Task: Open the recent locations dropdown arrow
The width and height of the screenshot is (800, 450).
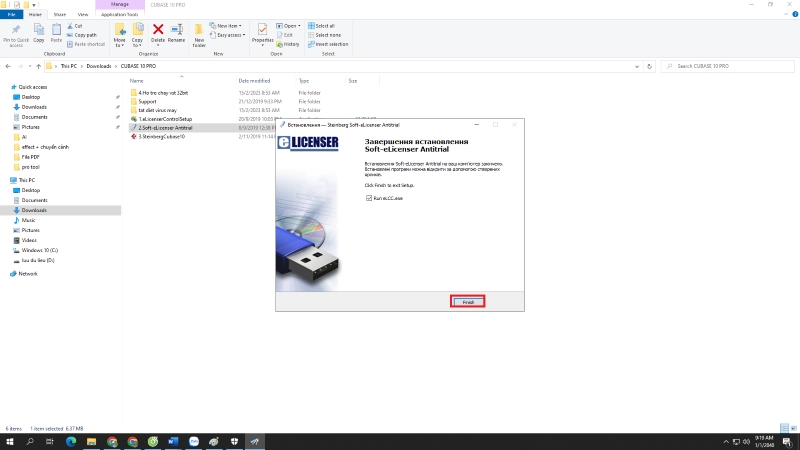Action: [30, 66]
